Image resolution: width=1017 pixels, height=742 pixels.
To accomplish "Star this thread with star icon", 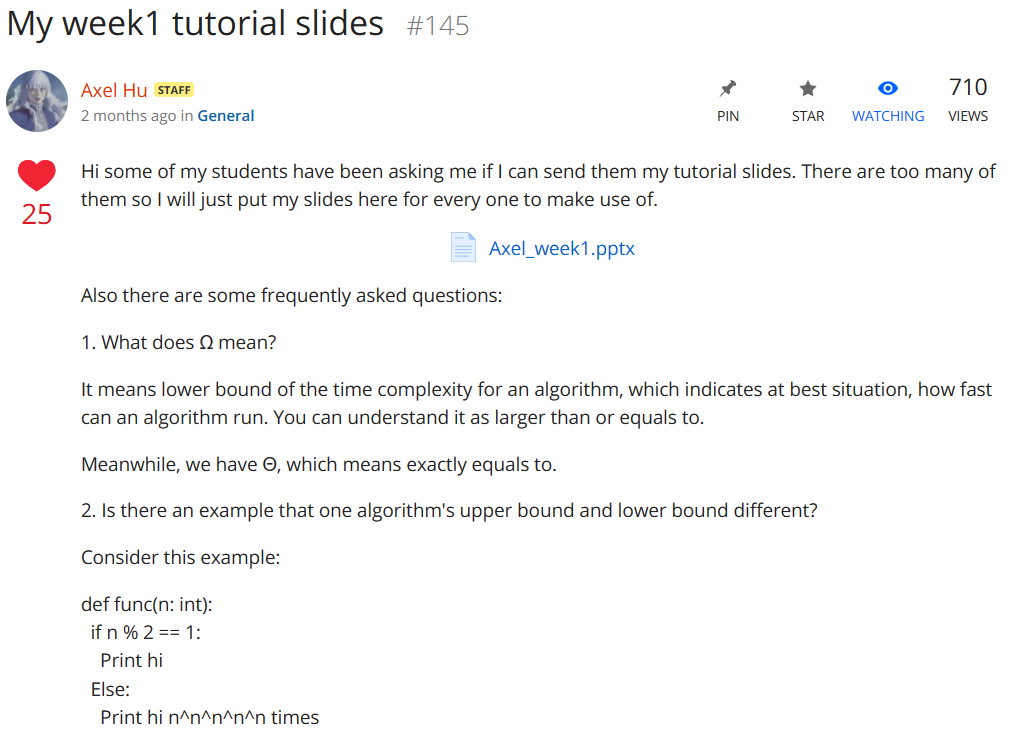I will 808,88.
